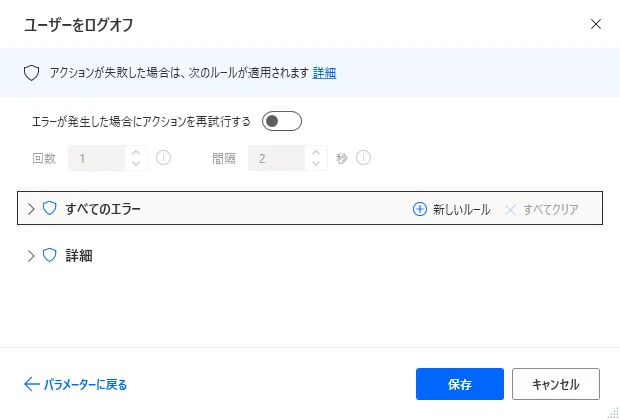Click the 保存 button
The width and height of the screenshot is (620, 420).
(460, 384)
